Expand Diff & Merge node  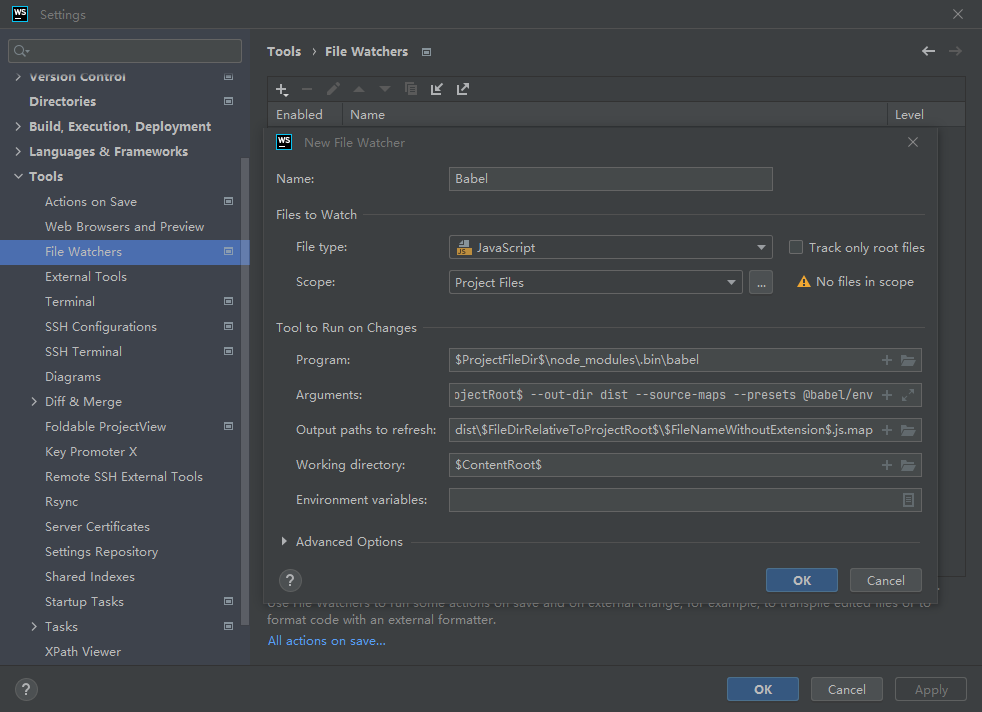tap(34, 401)
